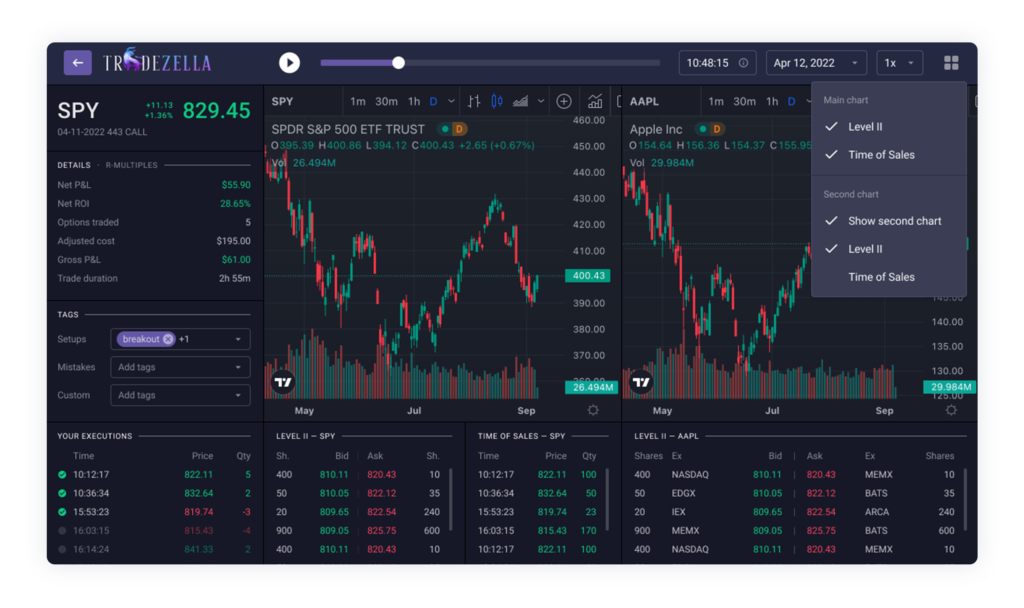Expand chart style chevron in SPY toolbar

click(541, 101)
